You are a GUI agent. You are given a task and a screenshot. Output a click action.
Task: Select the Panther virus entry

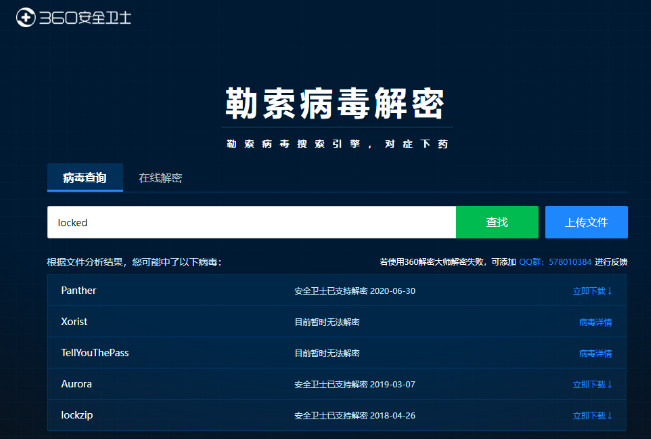(x=78, y=291)
